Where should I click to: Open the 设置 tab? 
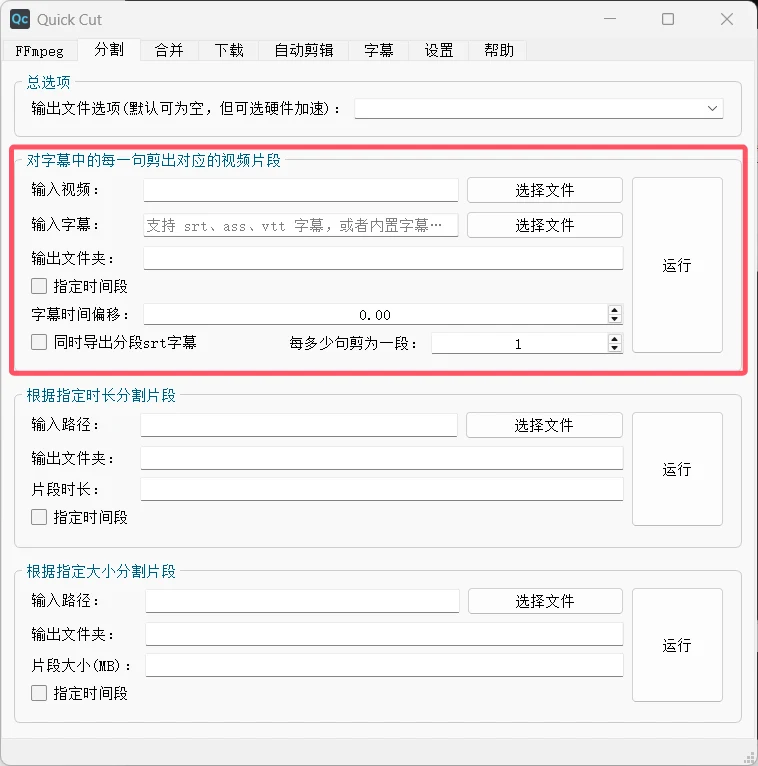click(439, 50)
